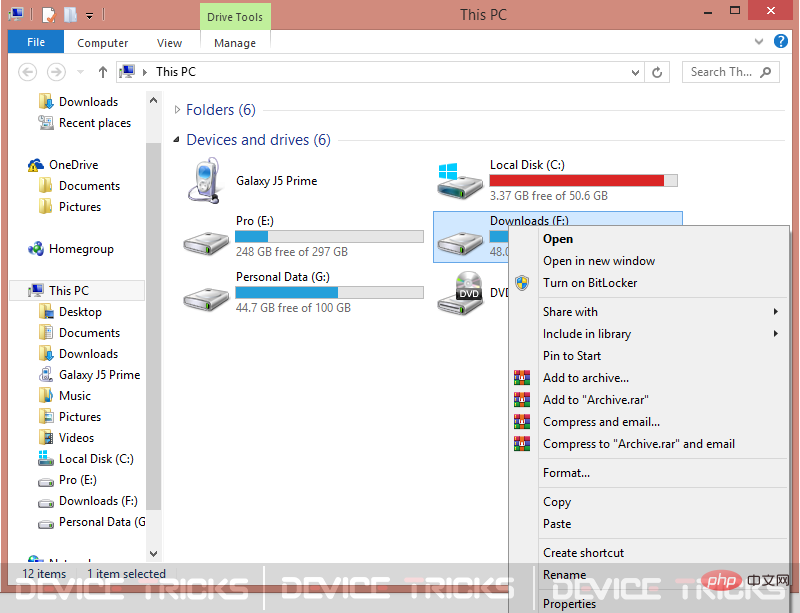Viewport: 800px width, 613px height.
Task: Switch to the Manage ribbon tab
Action: 235,43
